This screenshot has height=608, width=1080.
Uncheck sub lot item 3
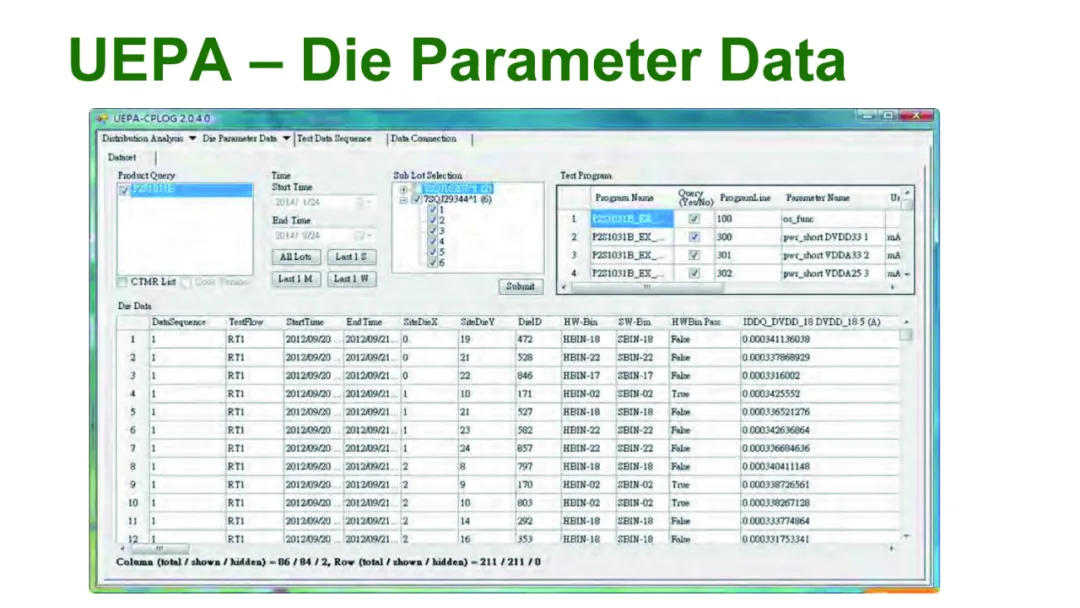432,231
